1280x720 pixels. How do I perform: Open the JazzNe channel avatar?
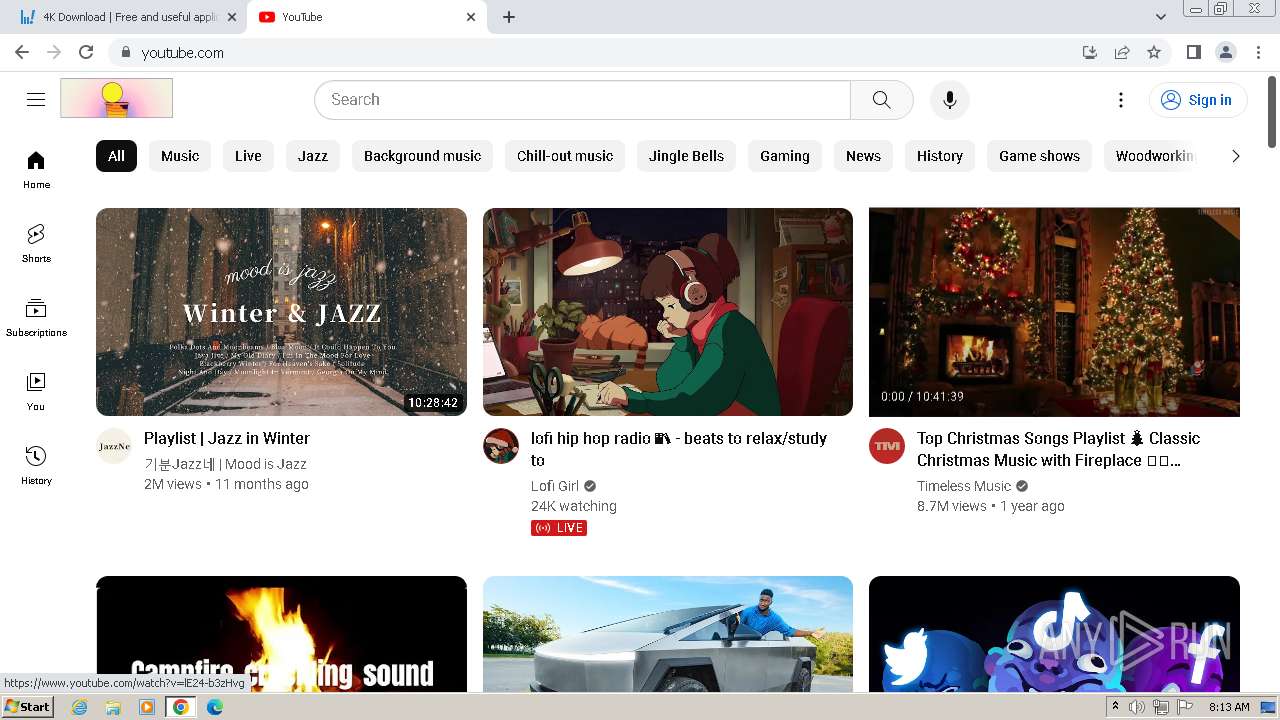(114, 446)
